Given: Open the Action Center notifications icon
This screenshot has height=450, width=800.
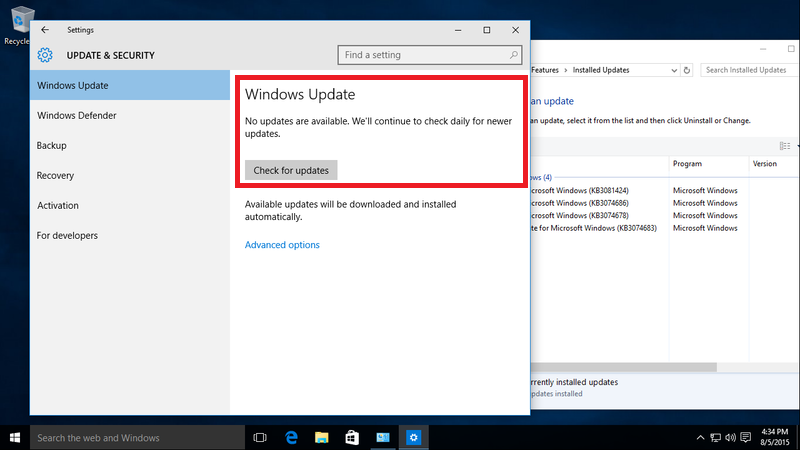Looking at the screenshot, I should point(745,438).
